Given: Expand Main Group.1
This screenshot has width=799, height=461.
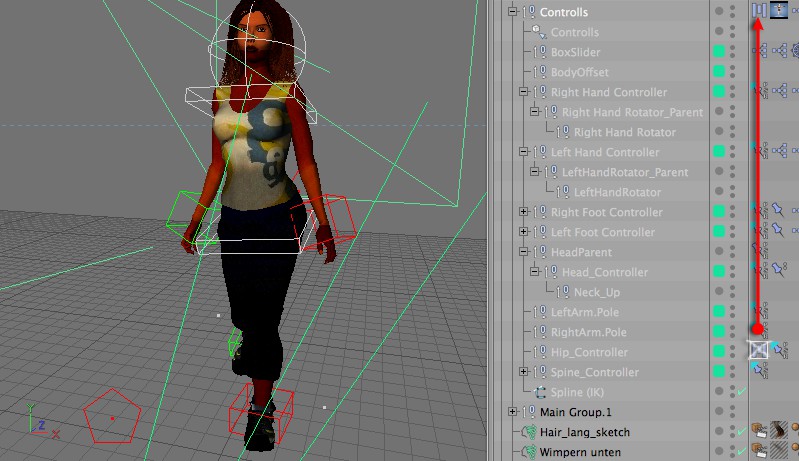Looking at the screenshot, I should [513, 412].
